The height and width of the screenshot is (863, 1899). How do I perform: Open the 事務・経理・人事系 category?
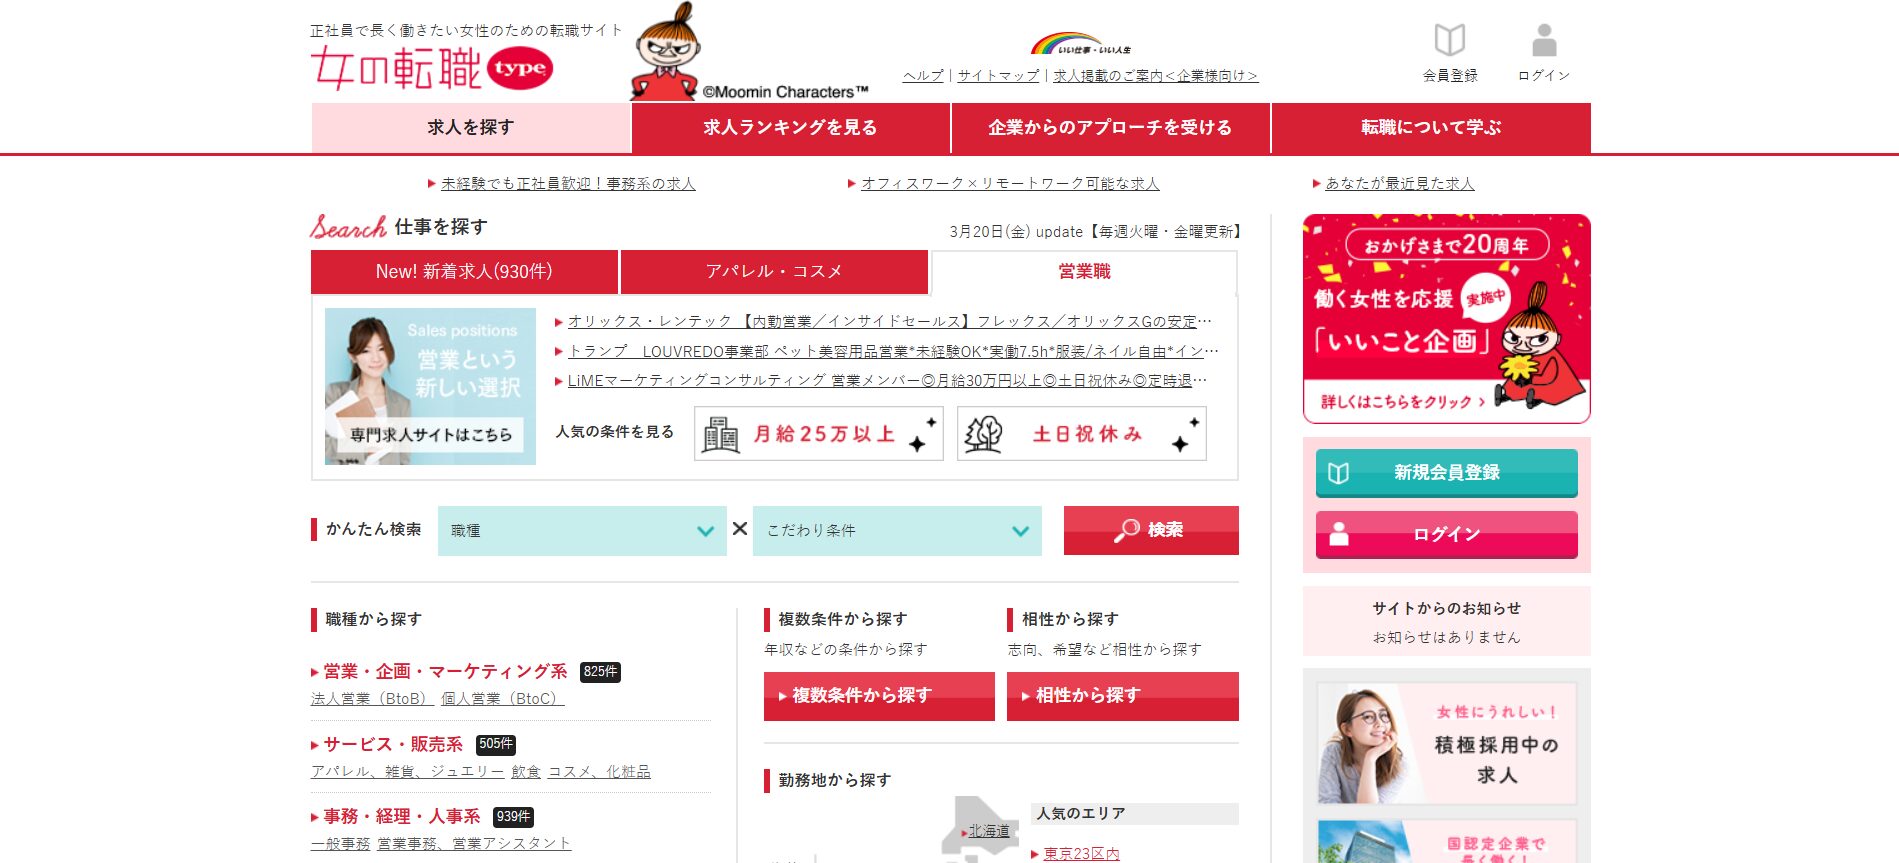point(401,817)
